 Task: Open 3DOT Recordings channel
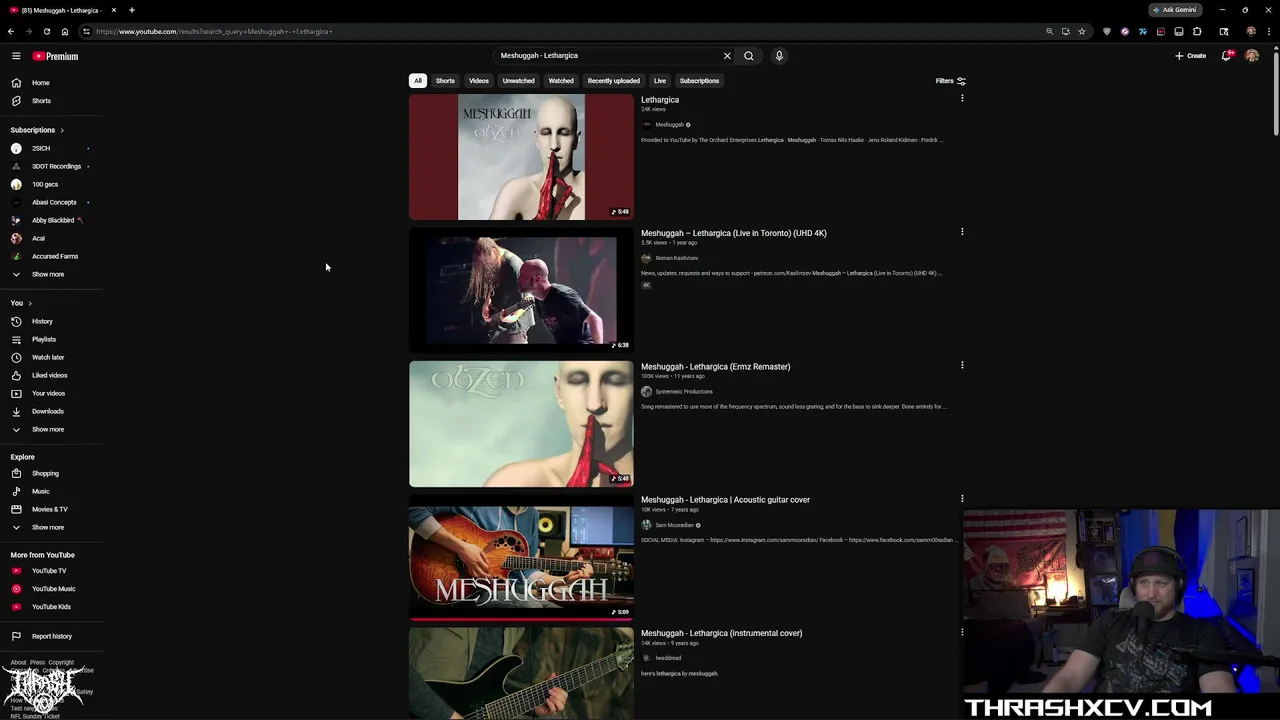click(56, 166)
